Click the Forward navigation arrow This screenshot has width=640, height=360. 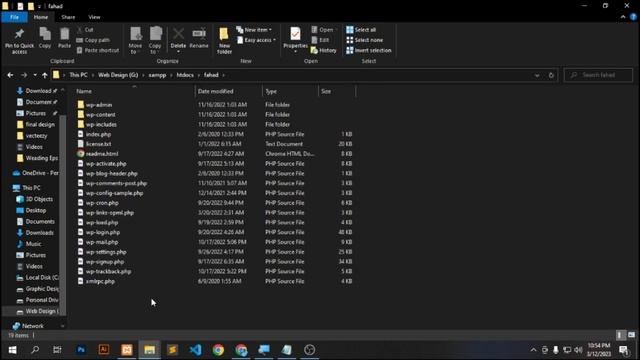click(24, 75)
